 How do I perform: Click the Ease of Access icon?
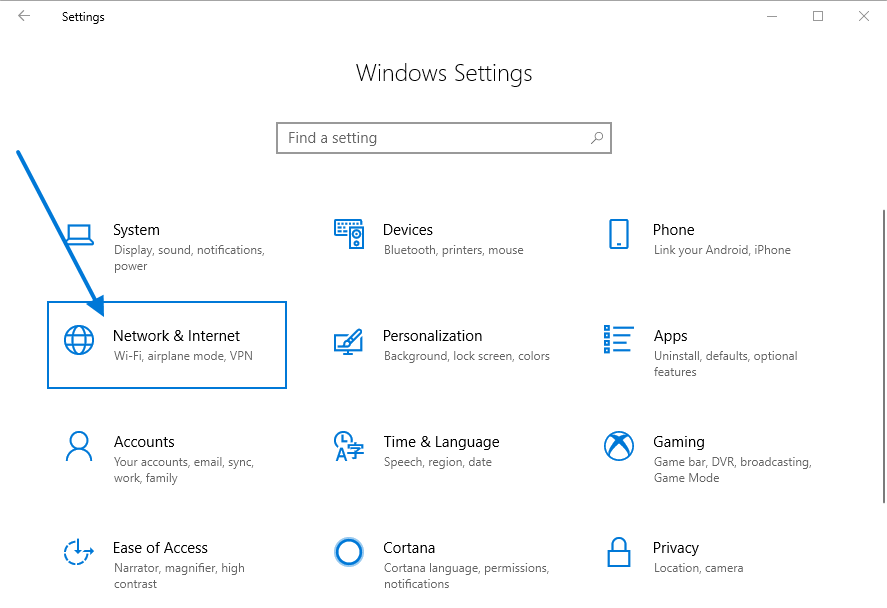[79, 552]
